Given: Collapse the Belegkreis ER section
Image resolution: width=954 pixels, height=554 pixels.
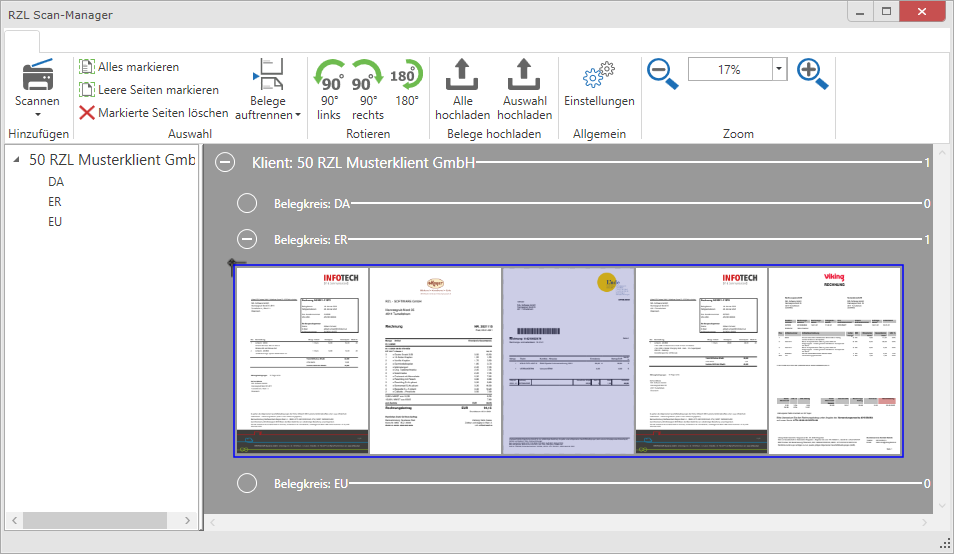Looking at the screenshot, I should click(x=247, y=239).
